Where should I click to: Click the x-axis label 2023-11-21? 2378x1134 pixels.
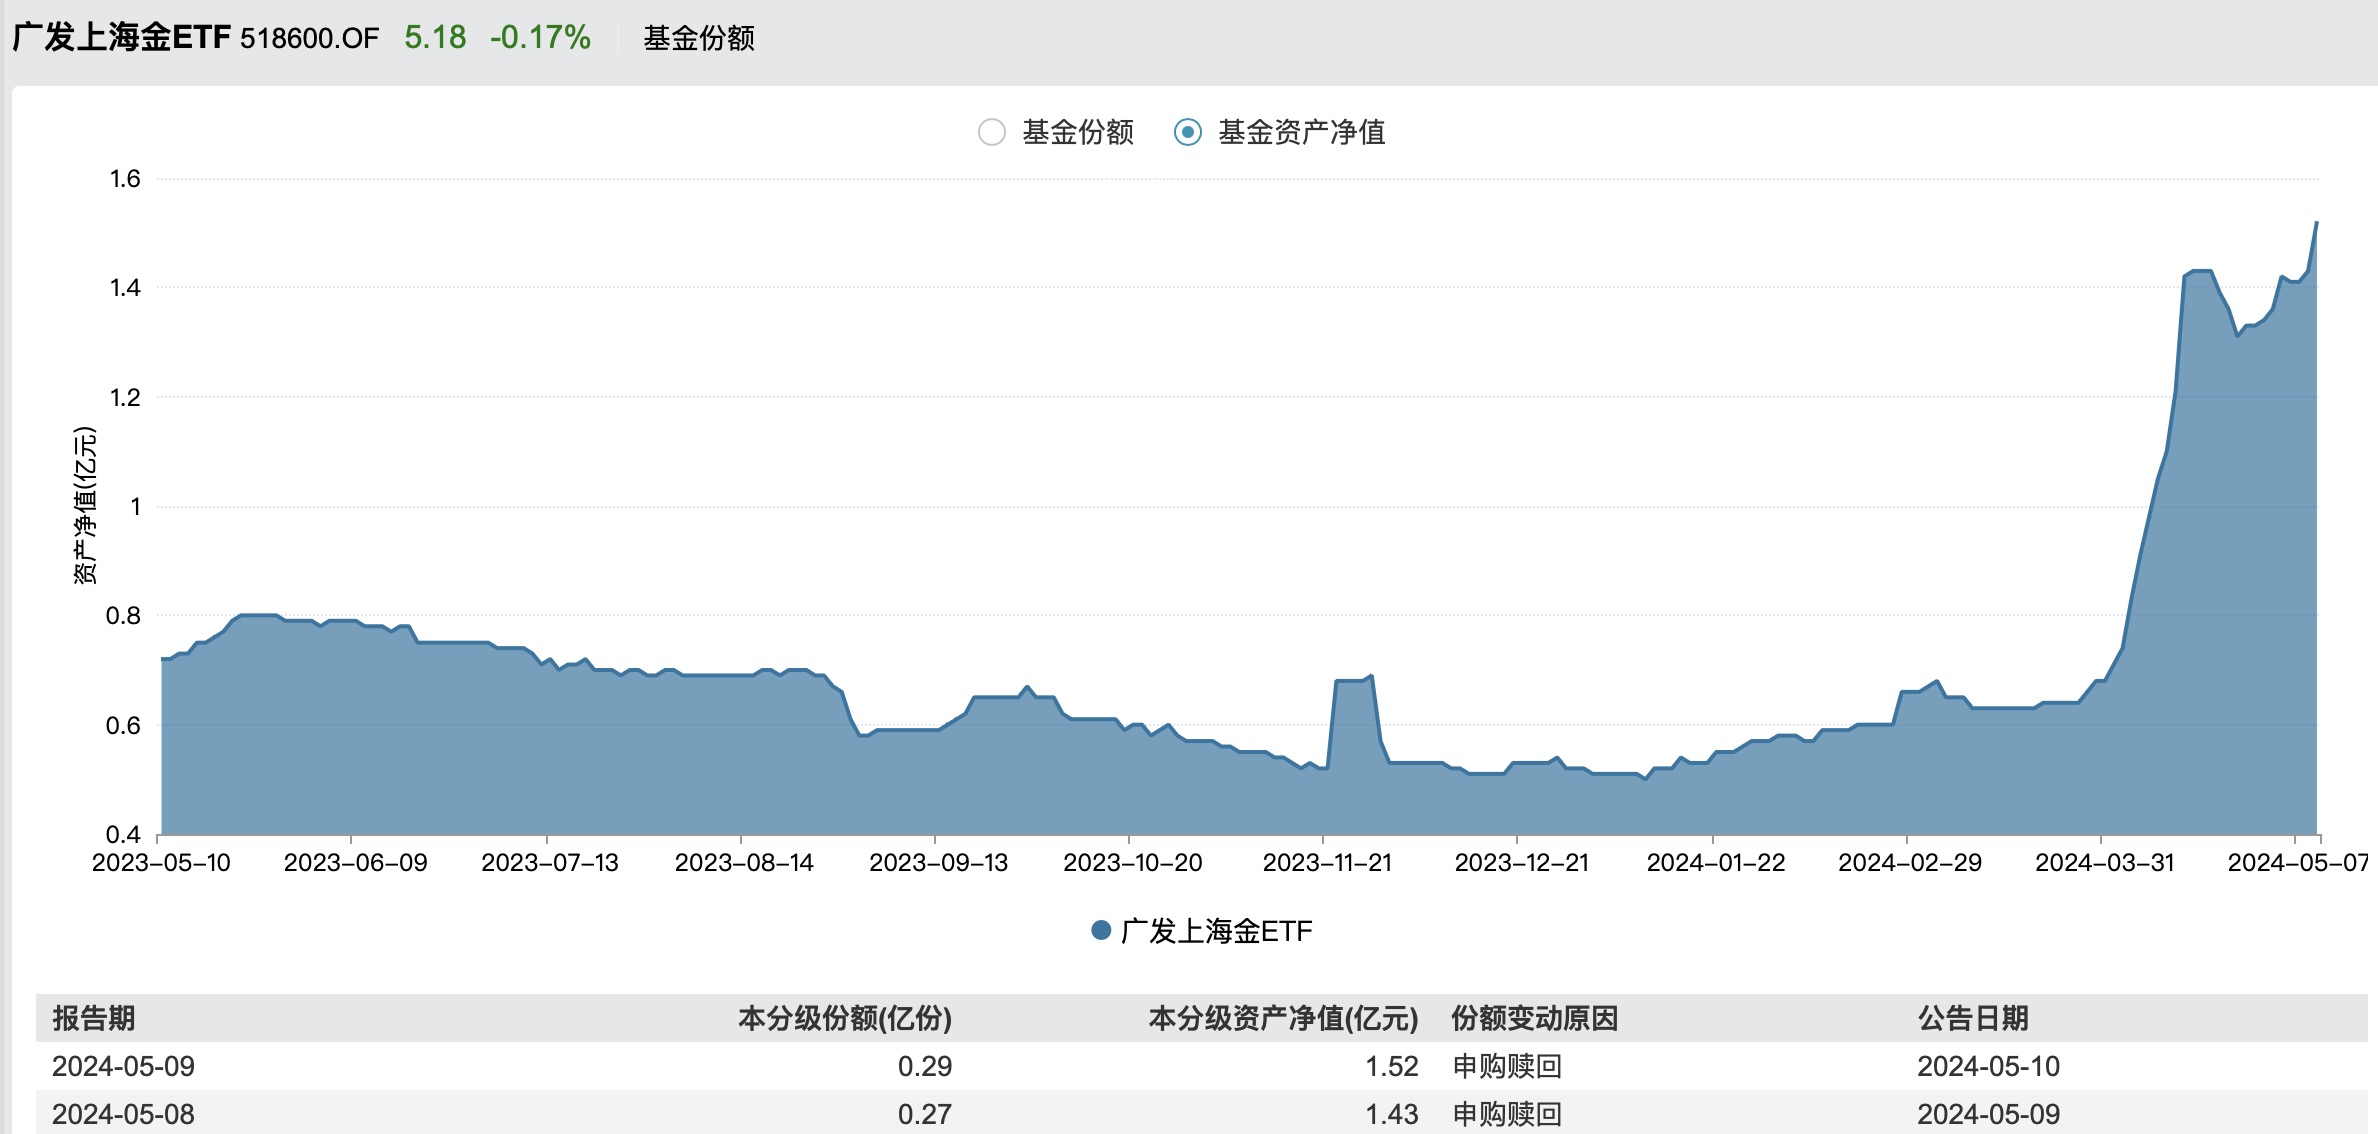(1327, 863)
